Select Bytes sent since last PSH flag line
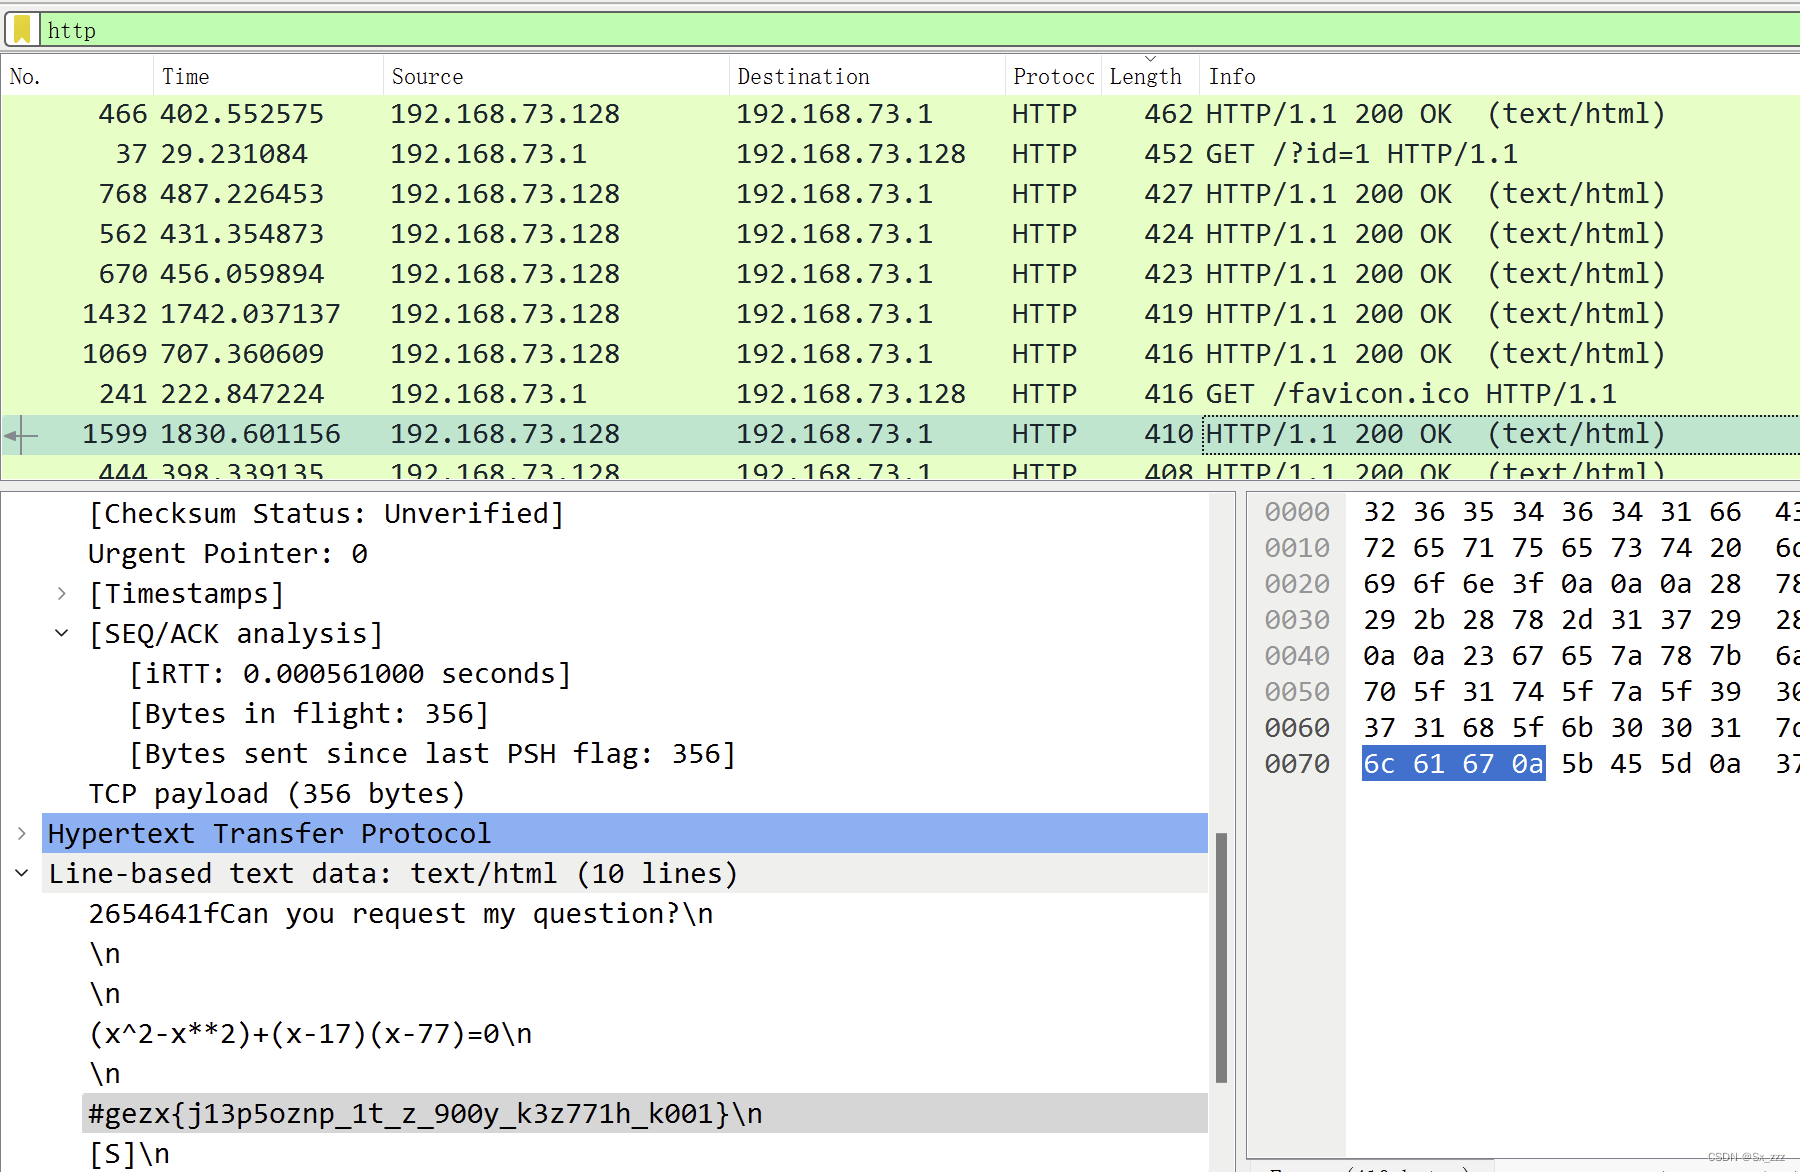The image size is (1800, 1172). tap(432, 754)
